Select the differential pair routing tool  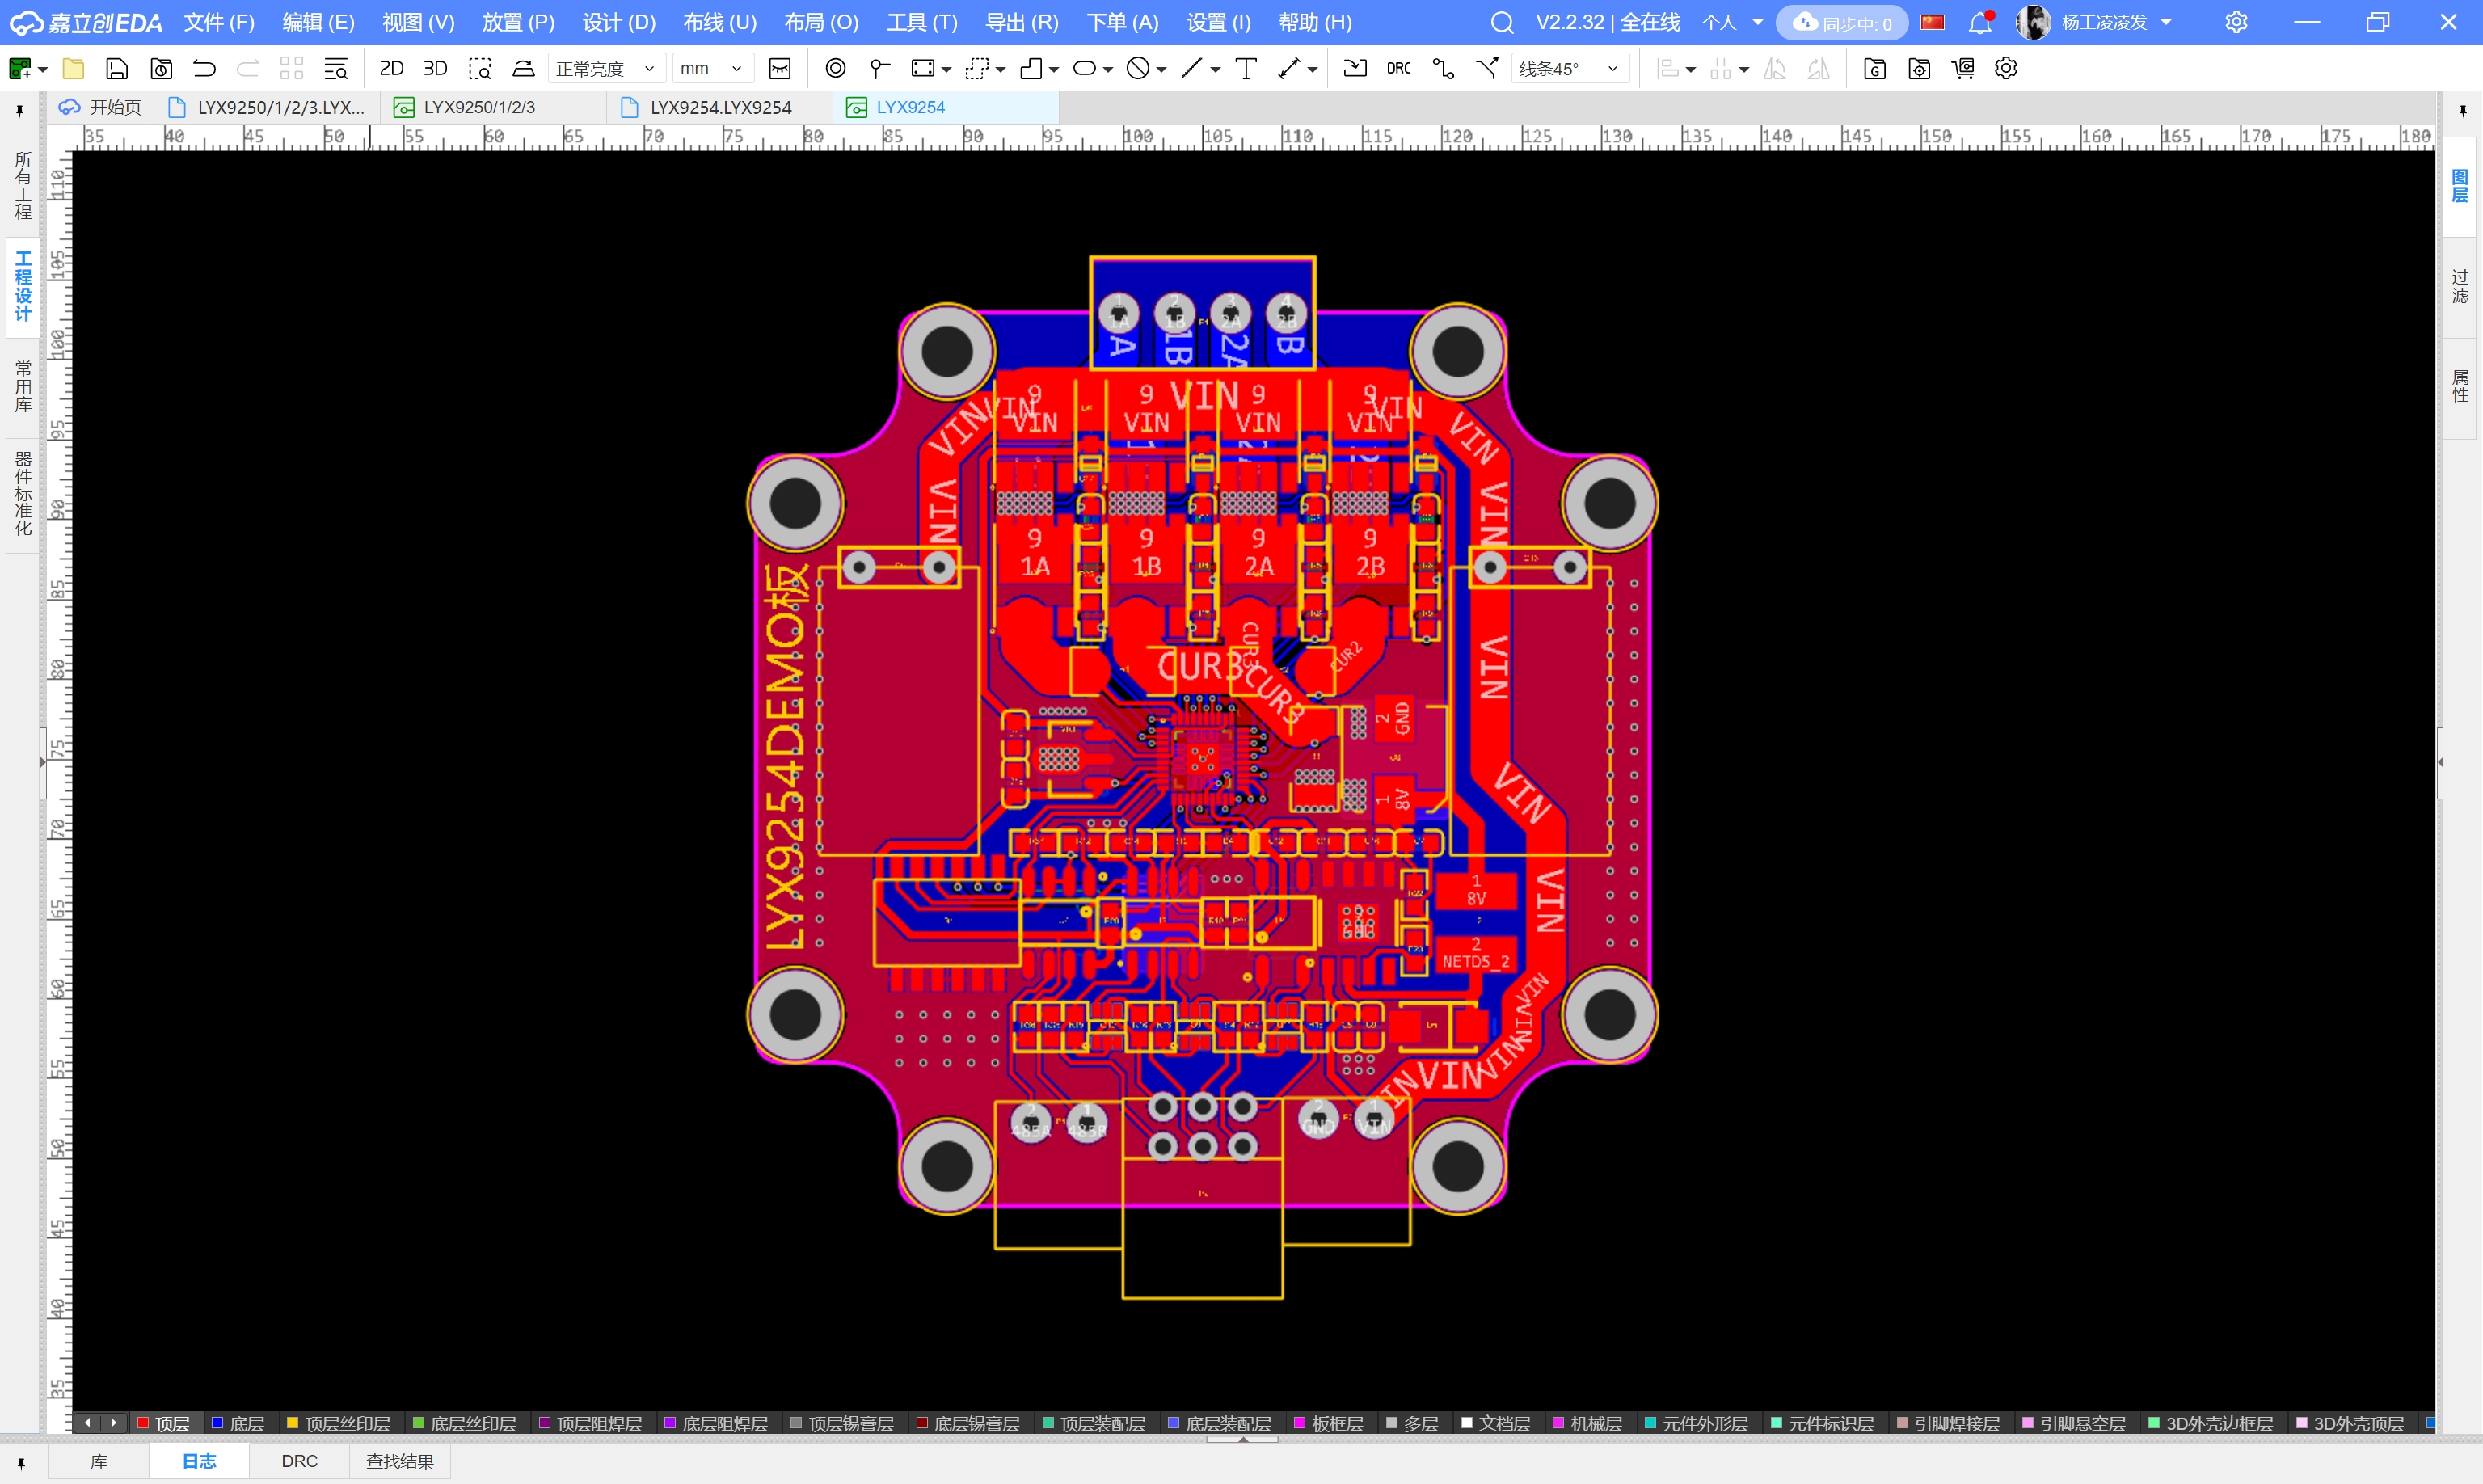tap(1487, 68)
